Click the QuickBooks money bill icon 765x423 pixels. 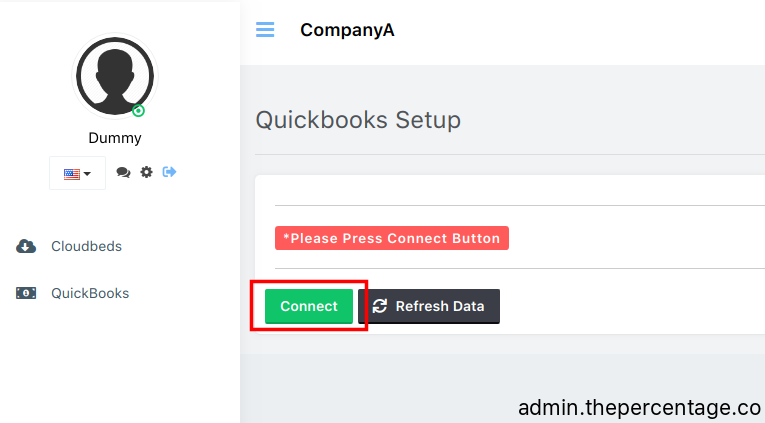(x=26, y=293)
